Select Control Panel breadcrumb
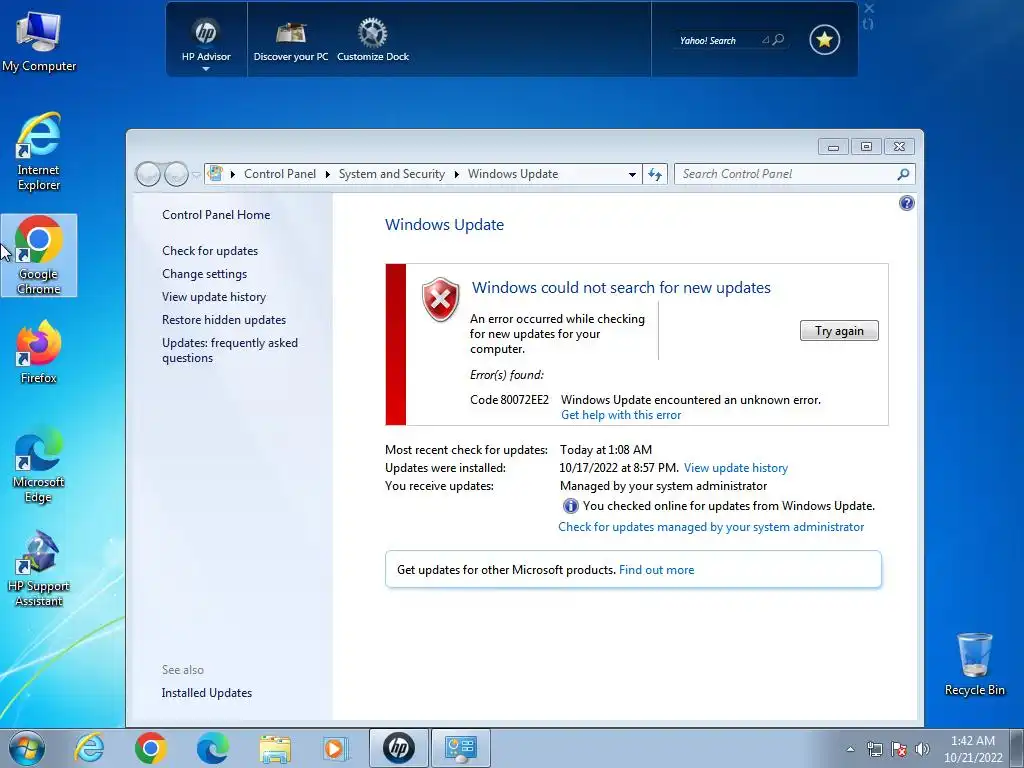The image size is (1024, 768). click(x=280, y=174)
